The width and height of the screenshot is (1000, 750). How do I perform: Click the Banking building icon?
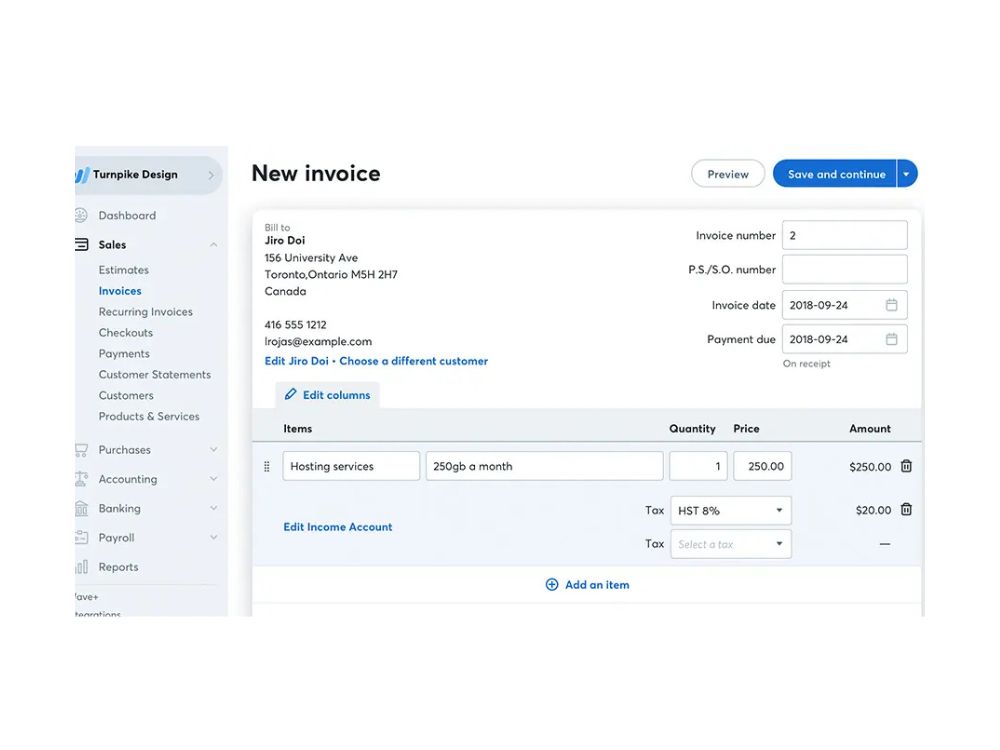[x=81, y=508]
